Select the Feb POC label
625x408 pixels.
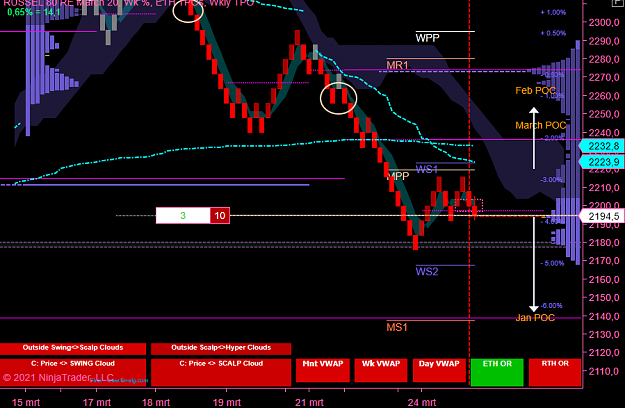coord(535,90)
